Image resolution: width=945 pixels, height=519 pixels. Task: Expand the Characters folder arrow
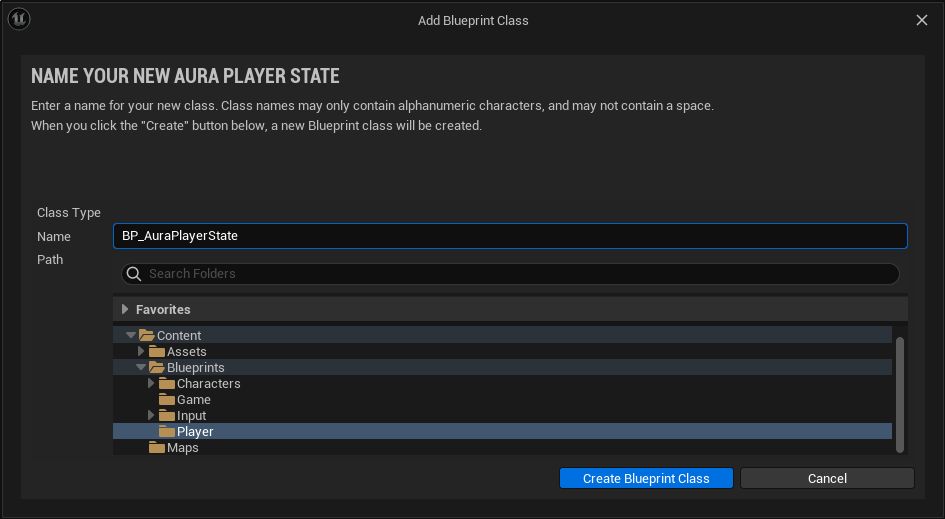(151, 384)
